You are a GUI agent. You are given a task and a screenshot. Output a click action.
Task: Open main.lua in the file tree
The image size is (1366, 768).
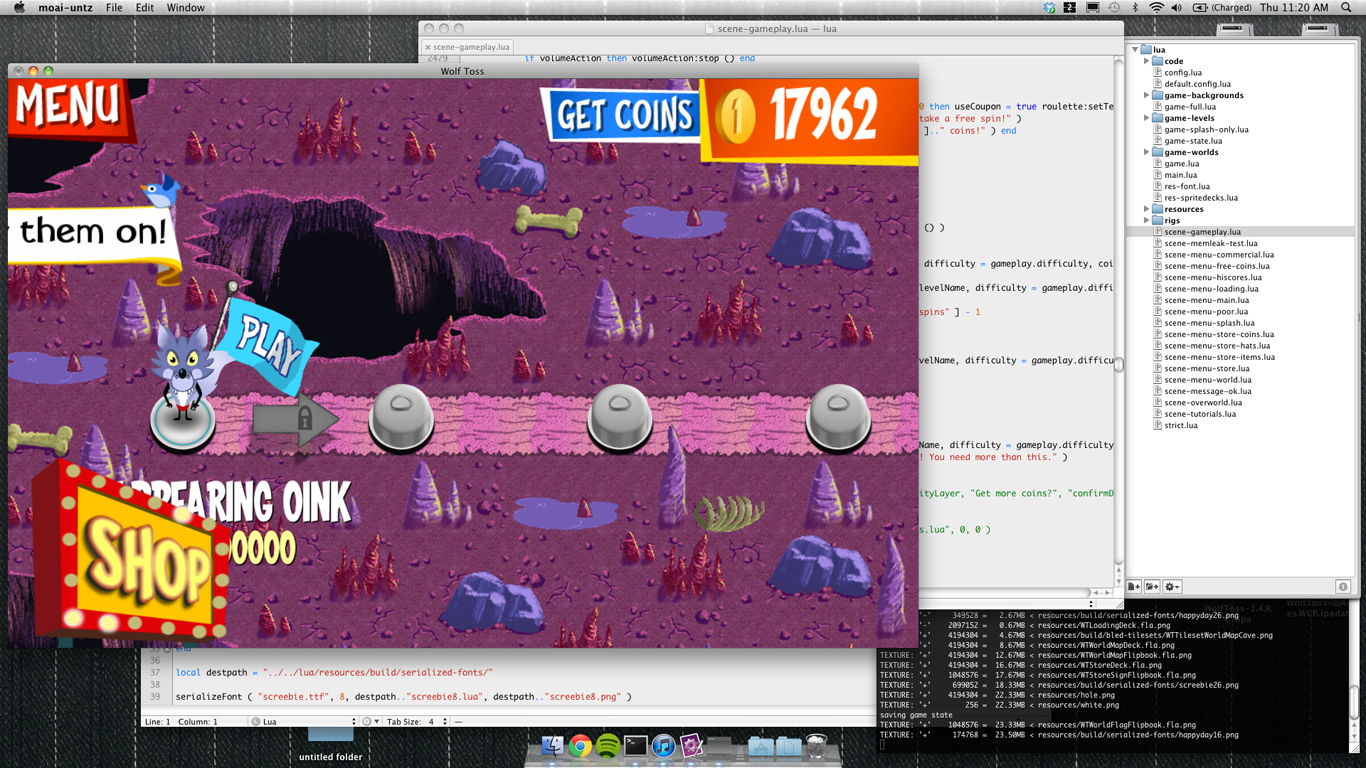tap(1180, 175)
